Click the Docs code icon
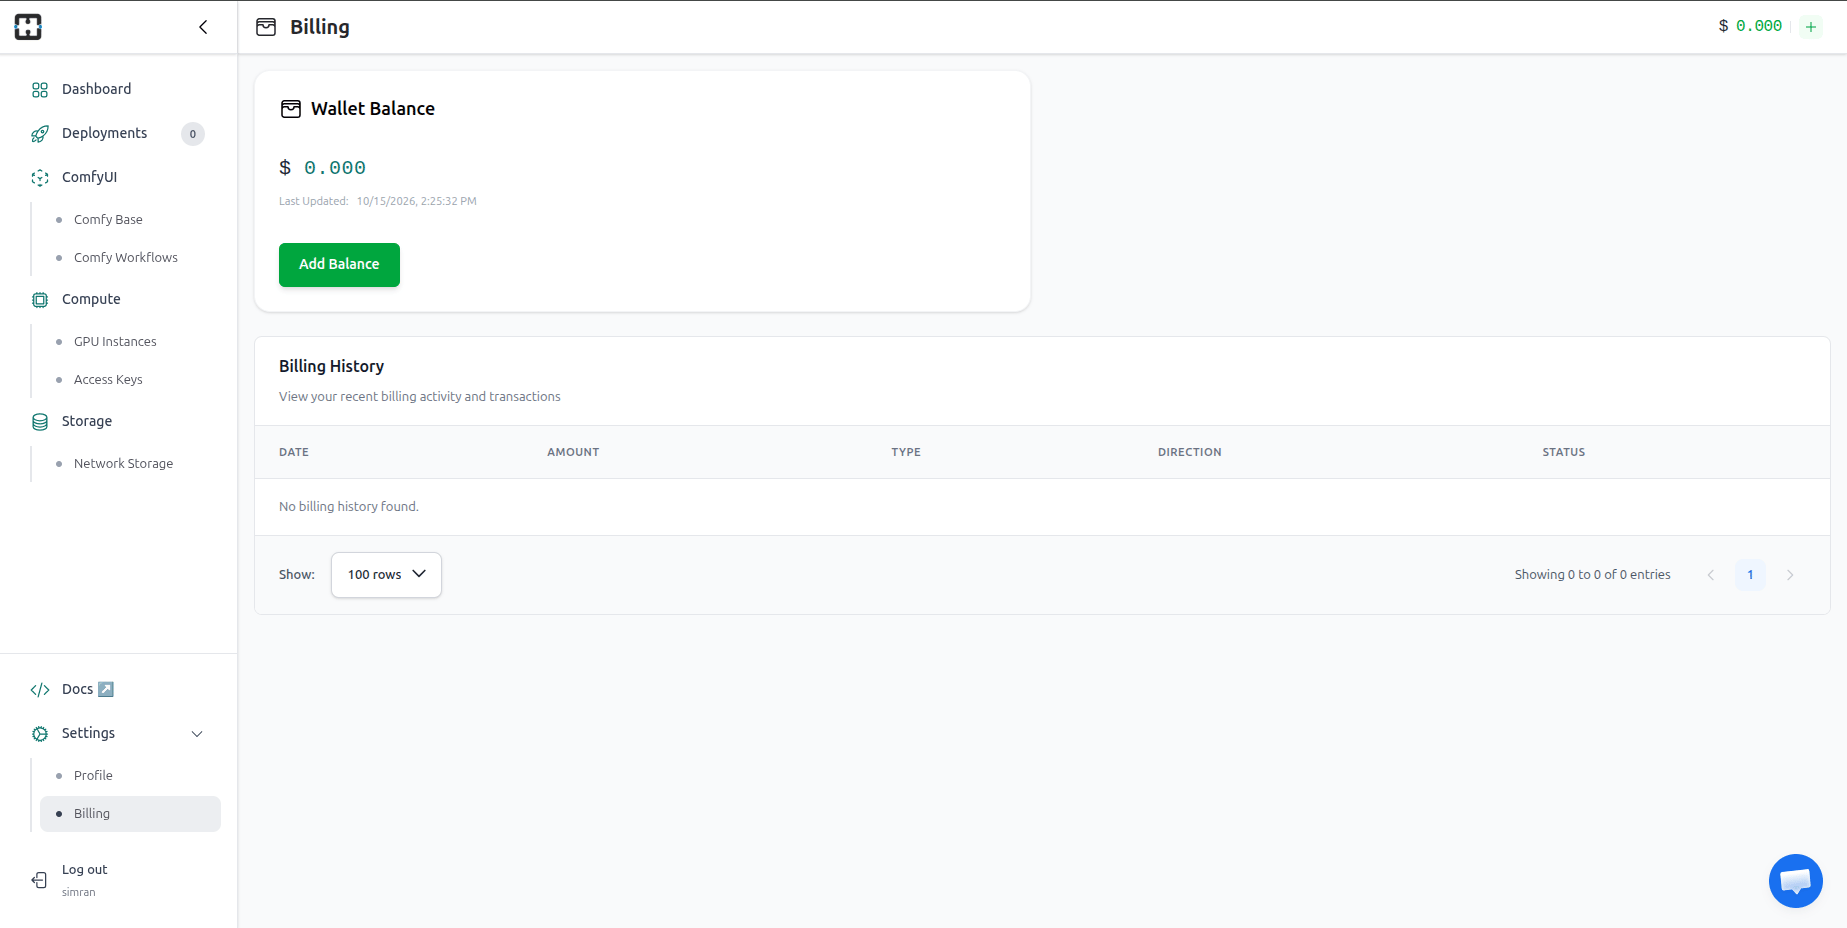 pyautogui.click(x=40, y=690)
